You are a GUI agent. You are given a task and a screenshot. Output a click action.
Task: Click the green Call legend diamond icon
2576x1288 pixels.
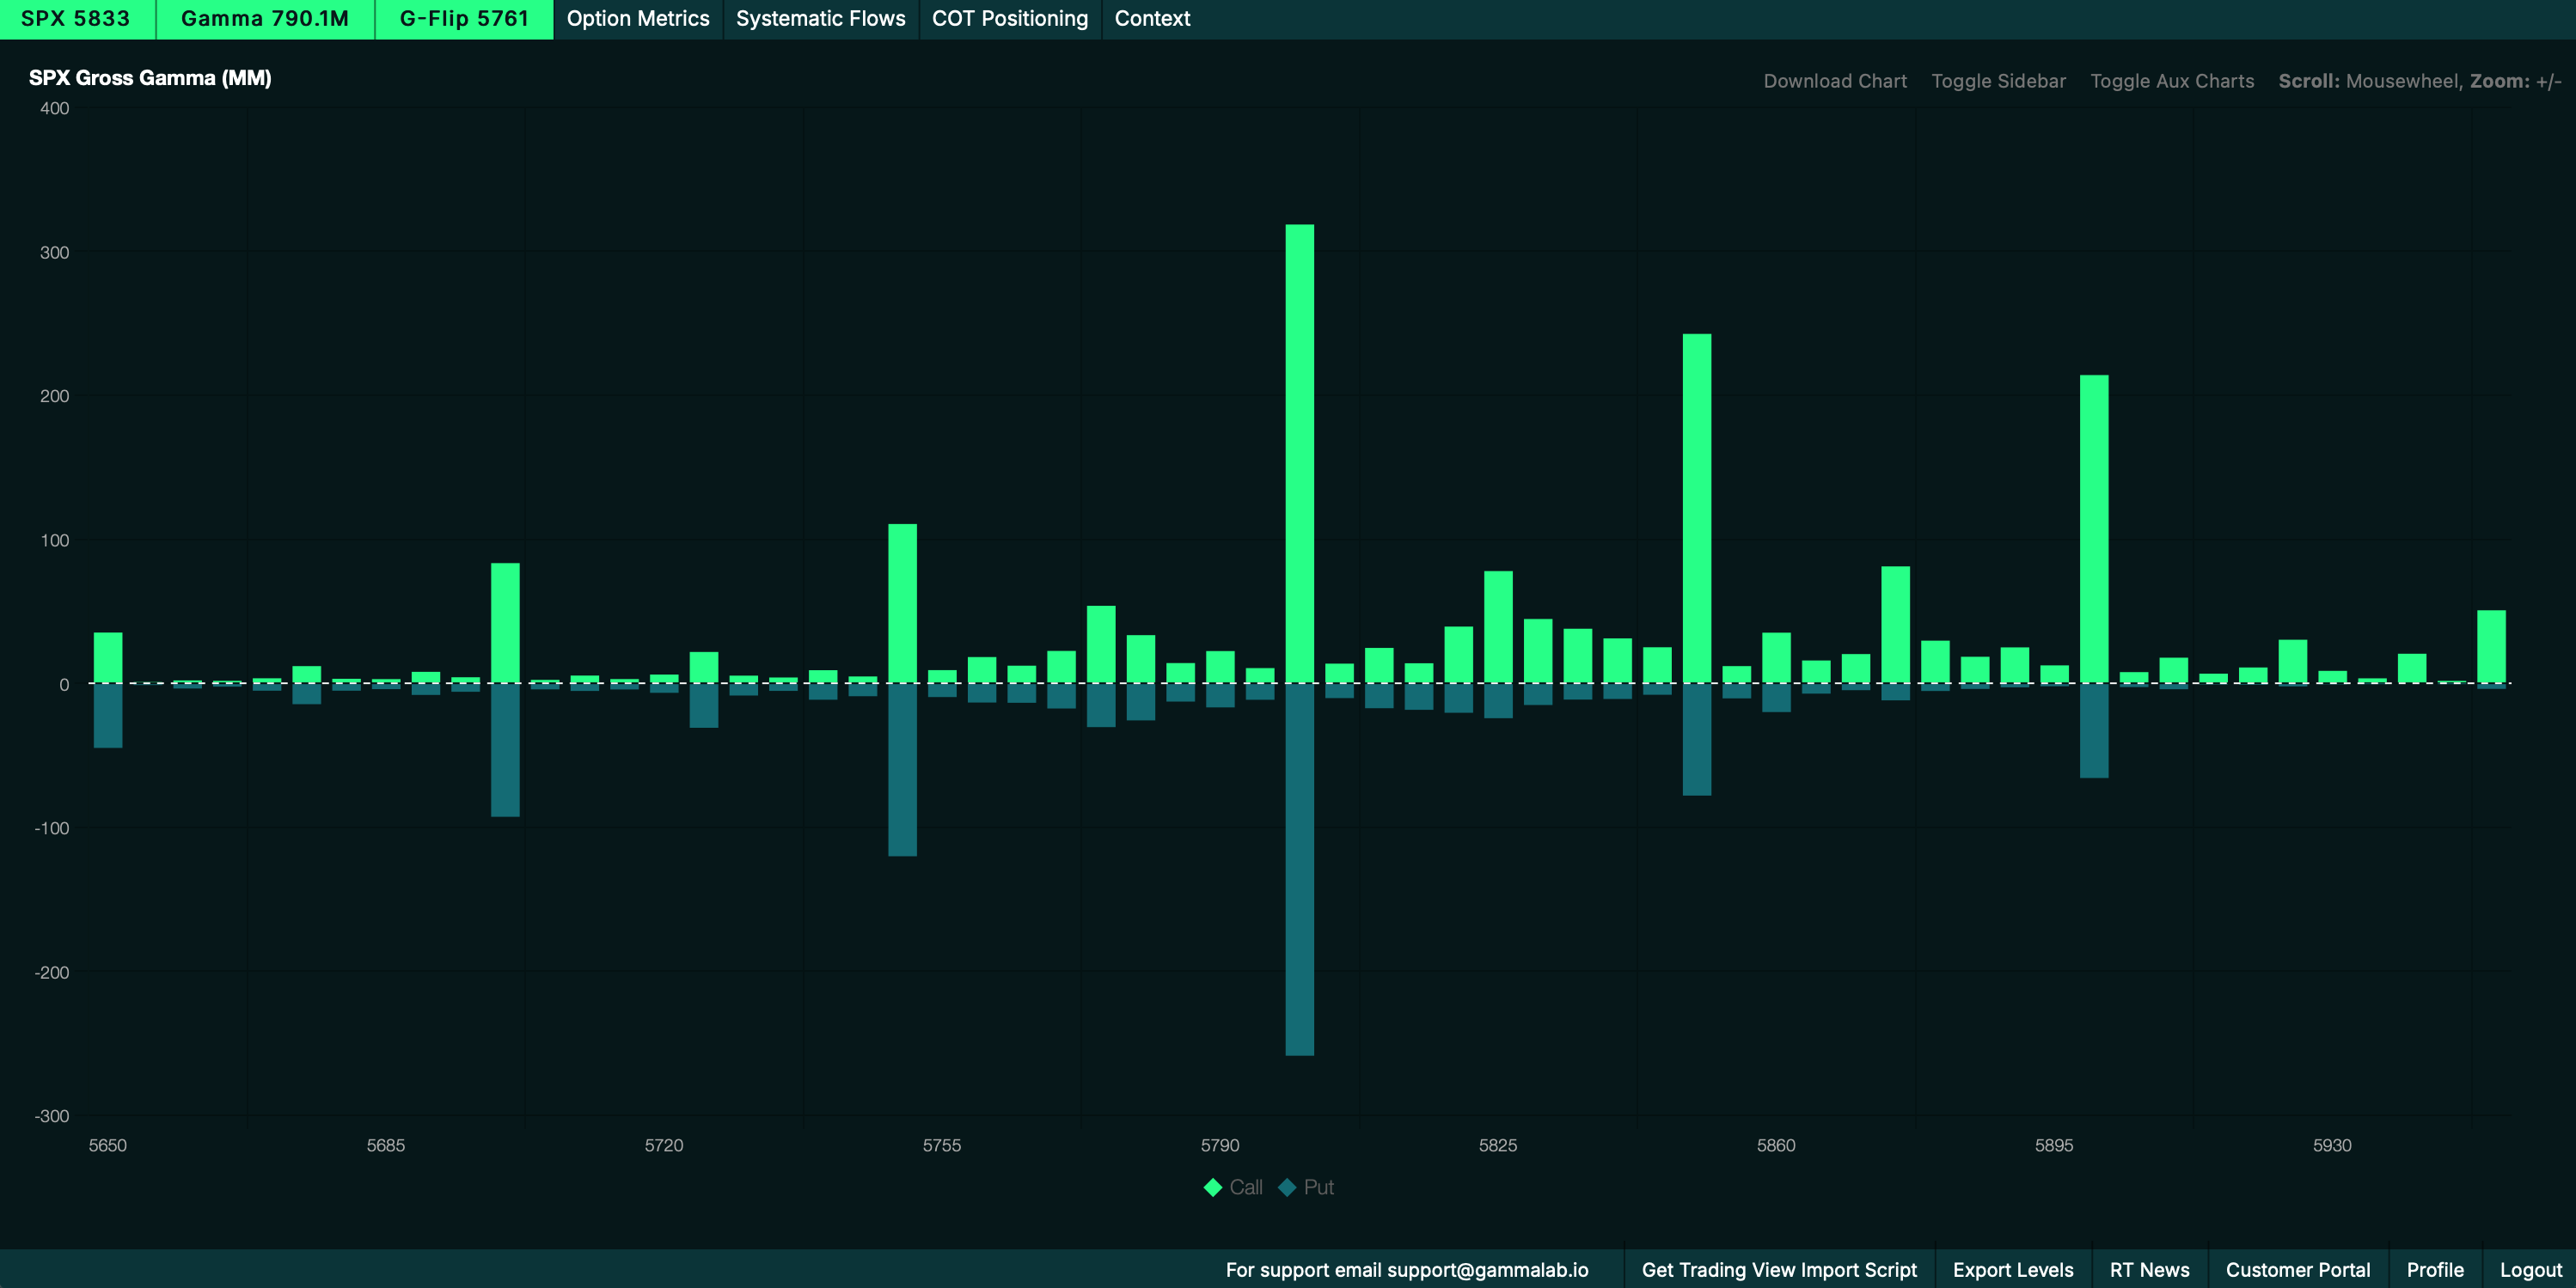[1213, 1187]
